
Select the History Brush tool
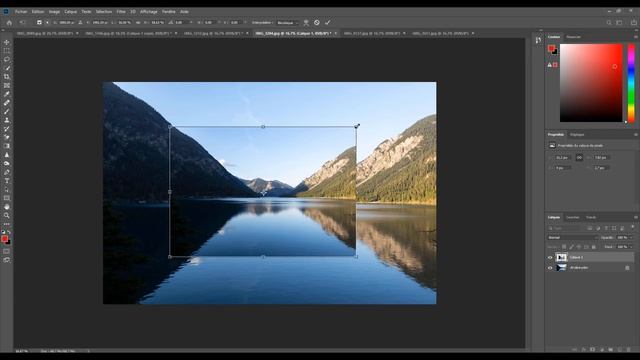[x=7, y=129]
